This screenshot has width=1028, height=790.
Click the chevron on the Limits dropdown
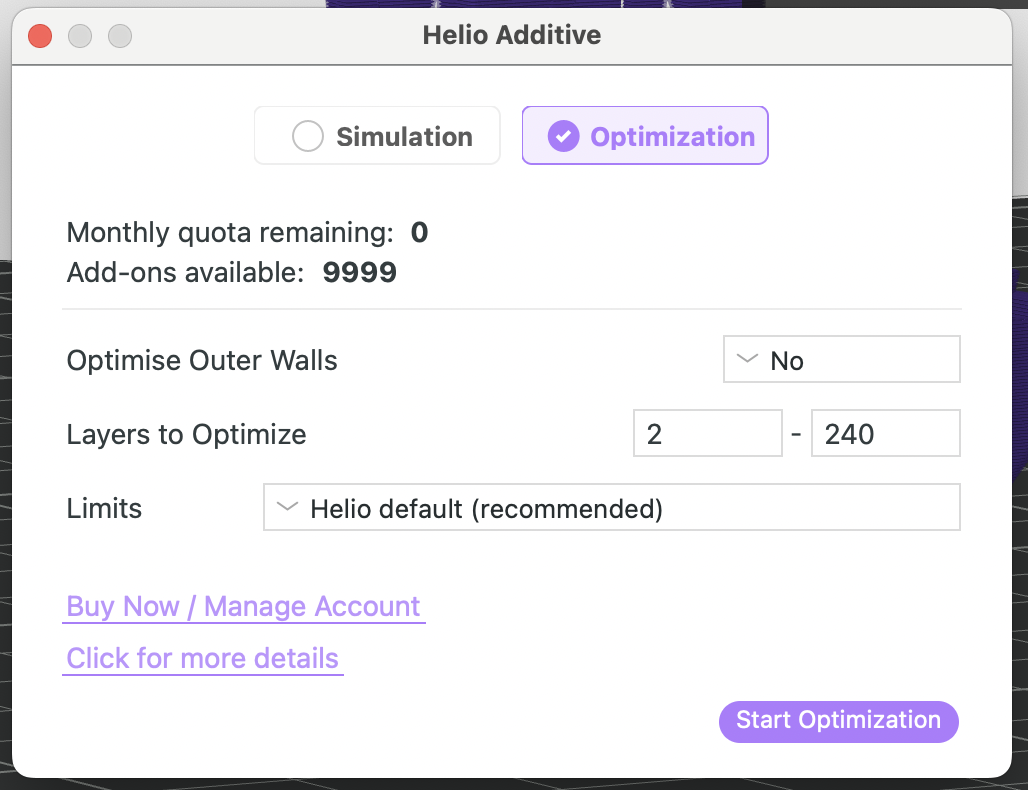tap(288, 507)
